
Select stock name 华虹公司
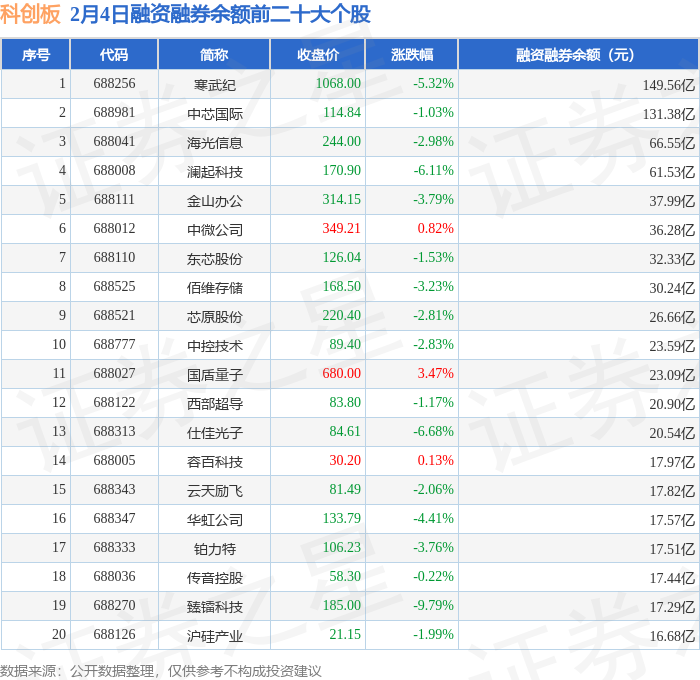[x=215, y=520]
